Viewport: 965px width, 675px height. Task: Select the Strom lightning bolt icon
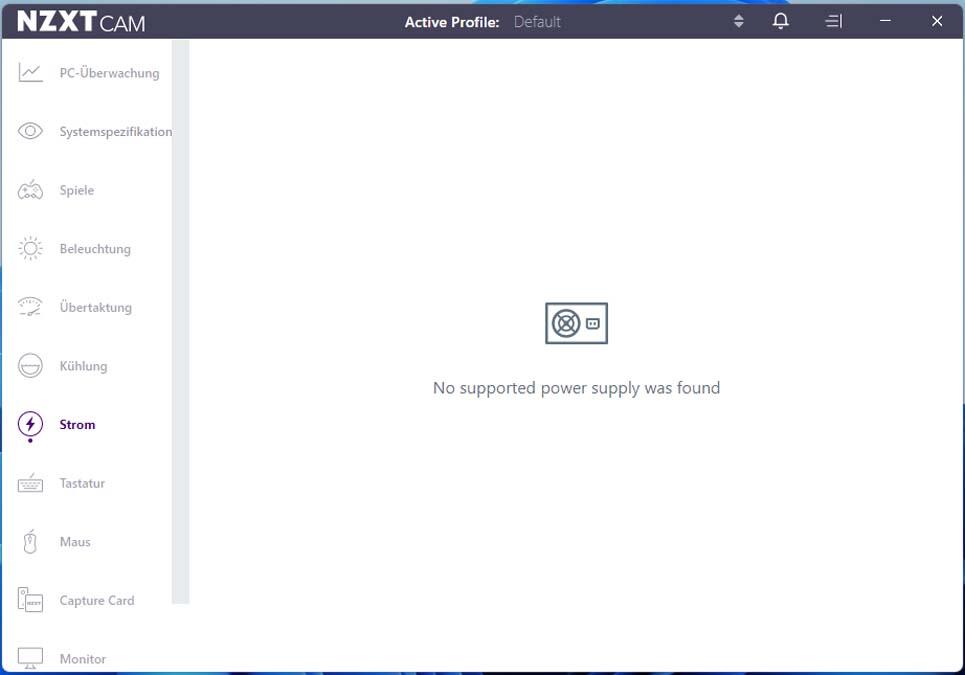click(x=30, y=424)
